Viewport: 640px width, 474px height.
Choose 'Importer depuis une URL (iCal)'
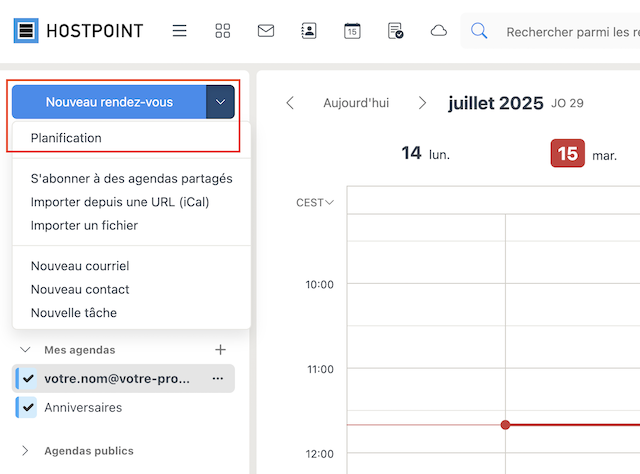[x=131, y=202]
